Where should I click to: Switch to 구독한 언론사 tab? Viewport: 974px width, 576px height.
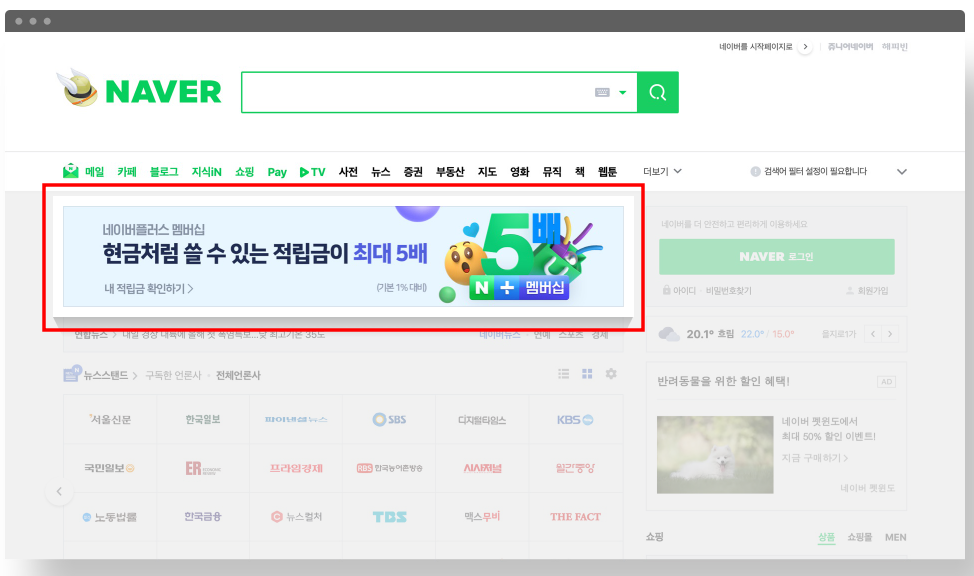point(173,375)
